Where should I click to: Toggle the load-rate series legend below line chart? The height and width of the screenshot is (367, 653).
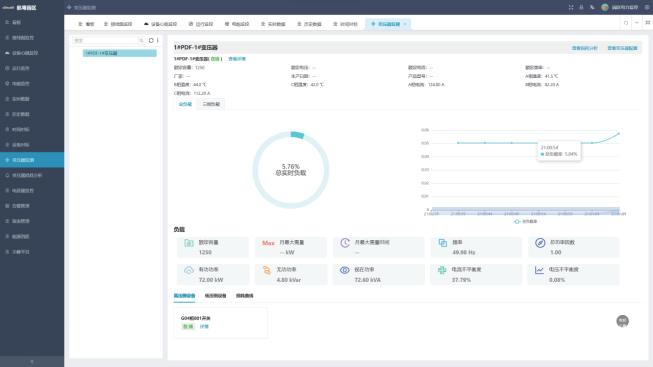pyautogui.click(x=526, y=222)
